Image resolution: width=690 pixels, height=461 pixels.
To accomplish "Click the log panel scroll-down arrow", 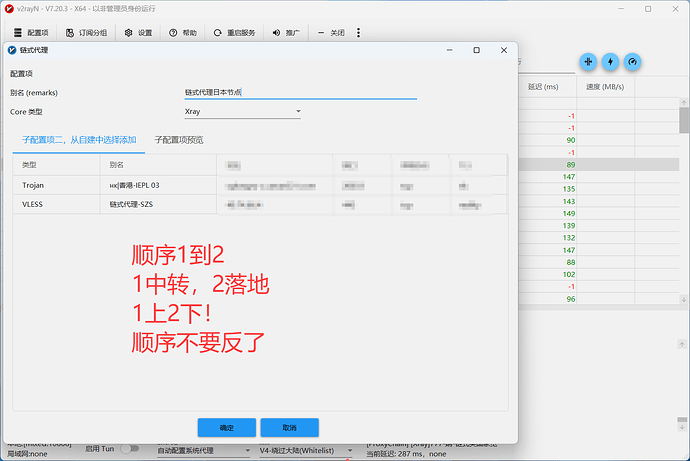I will [x=682, y=427].
